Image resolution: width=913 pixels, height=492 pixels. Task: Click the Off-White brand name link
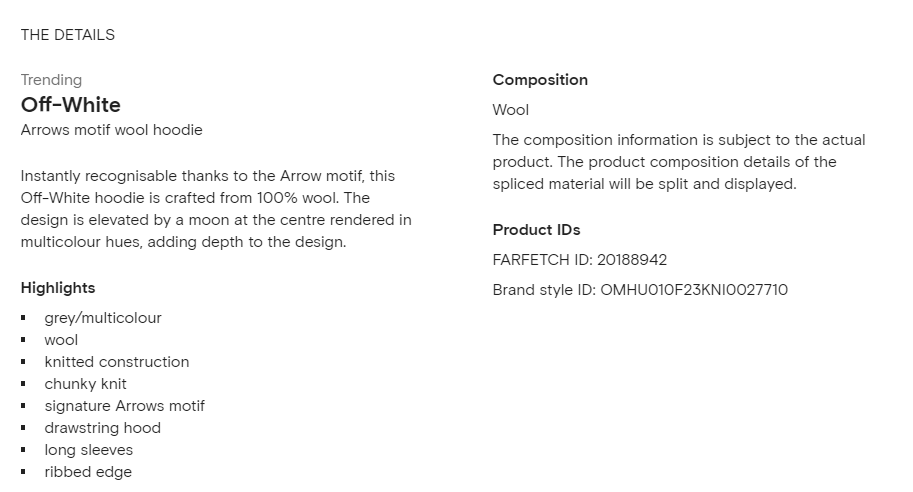click(70, 105)
